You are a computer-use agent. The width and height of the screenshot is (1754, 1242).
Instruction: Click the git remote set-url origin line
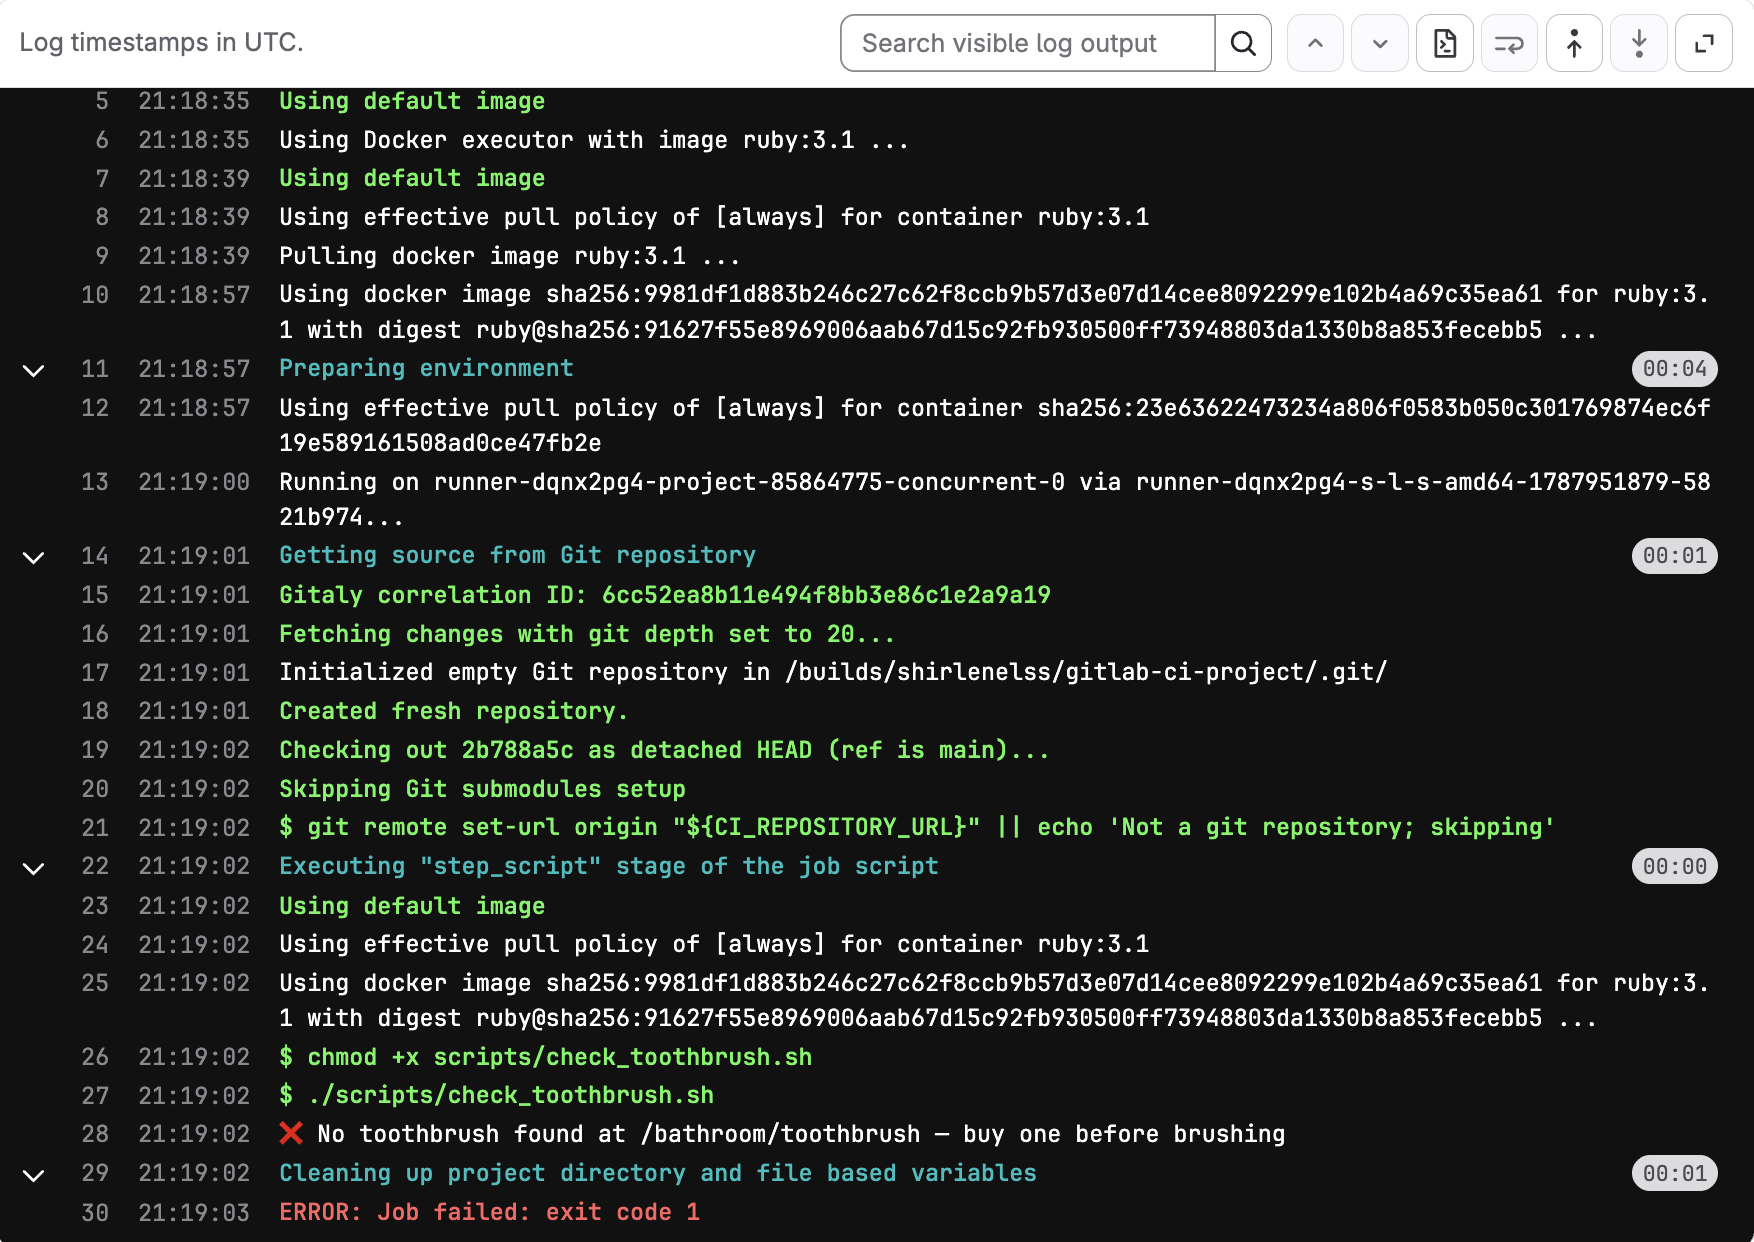coord(917,827)
